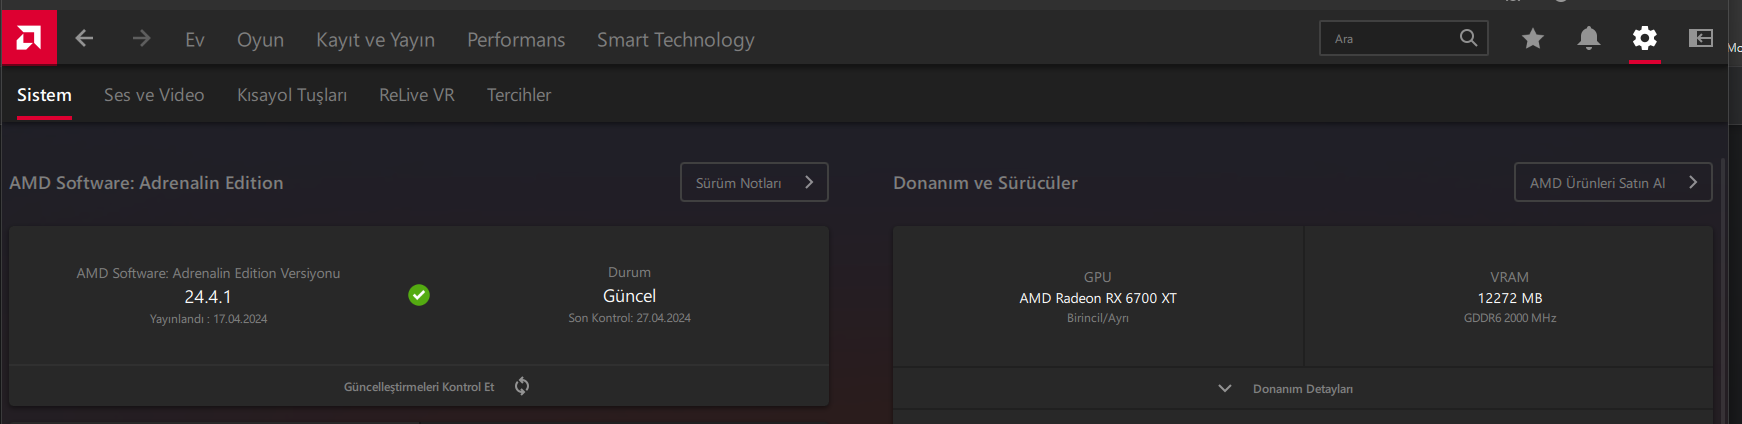Click the AMD logo icon
Viewport: 1742px width, 424px height.
(x=29, y=38)
